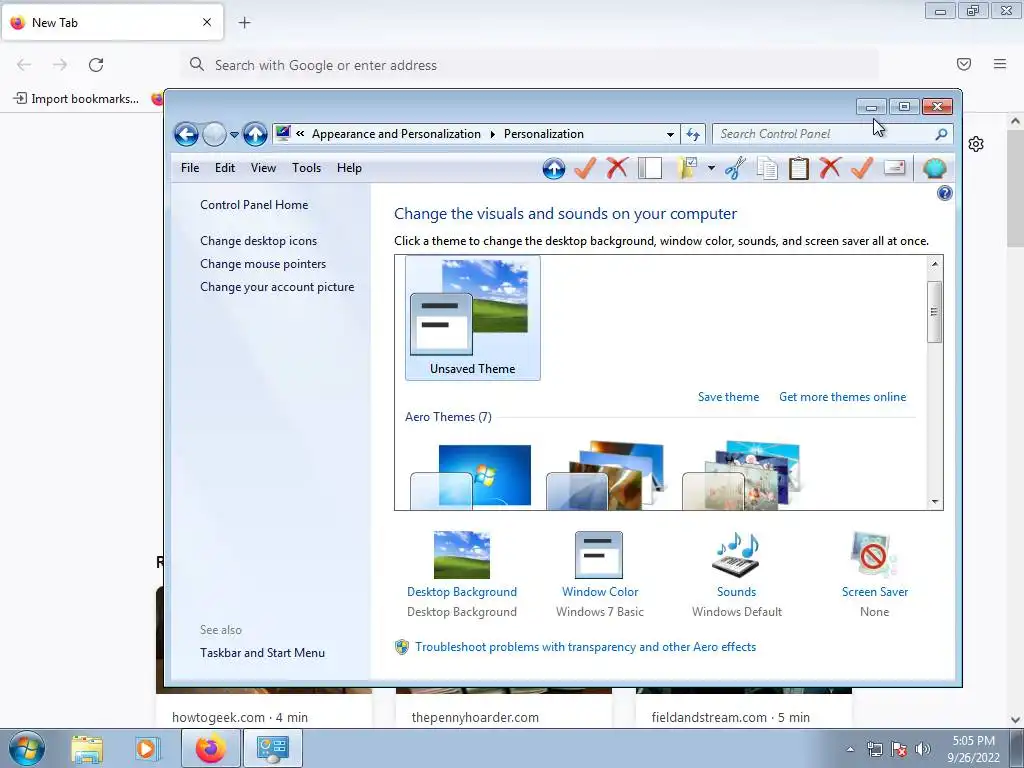
Task: Open Classic Shell settings via the seashell icon
Action: 935,168
